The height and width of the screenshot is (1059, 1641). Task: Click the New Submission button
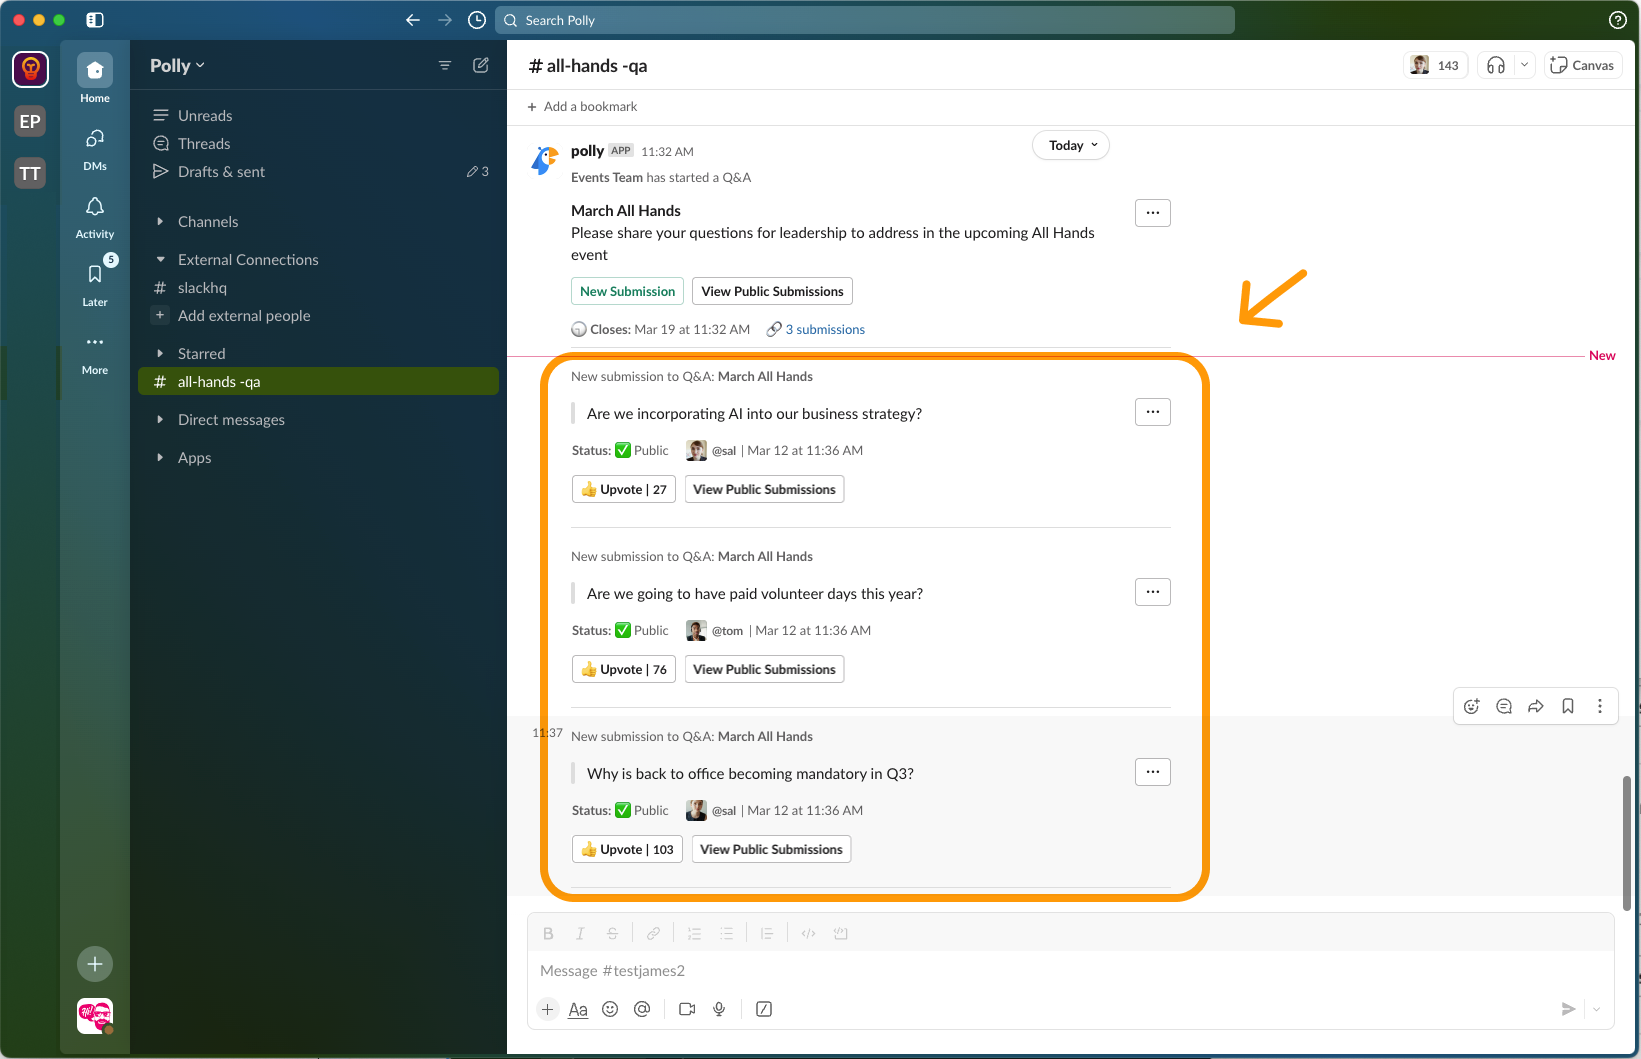pyautogui.click(x=627, y=291)
